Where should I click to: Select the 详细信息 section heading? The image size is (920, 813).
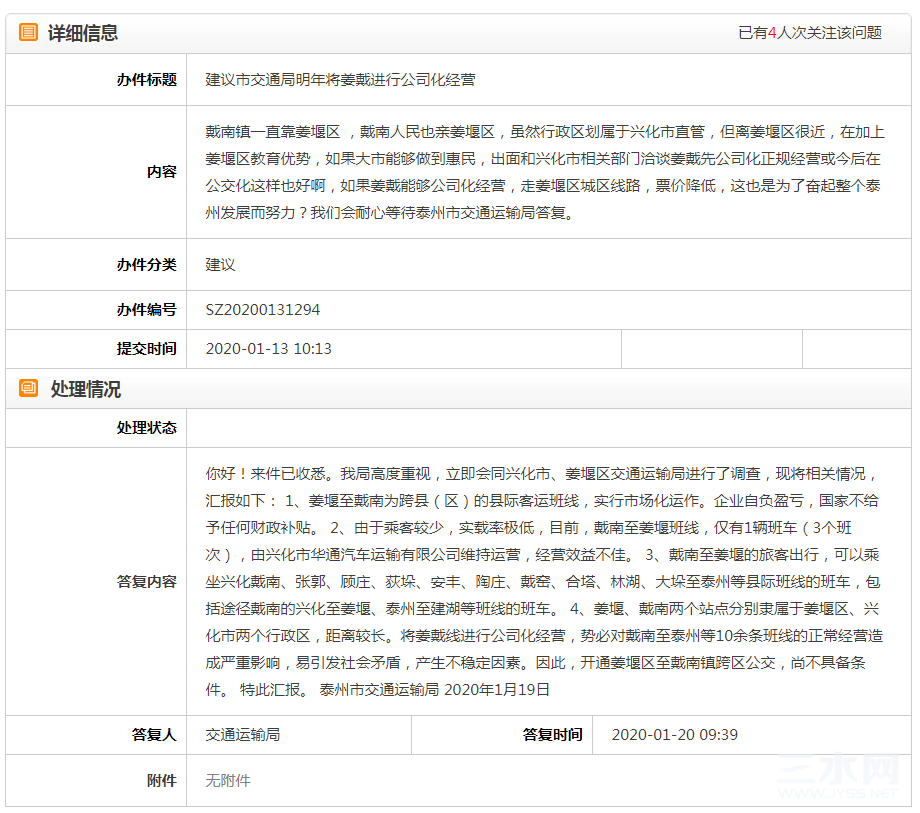(83, 33)
